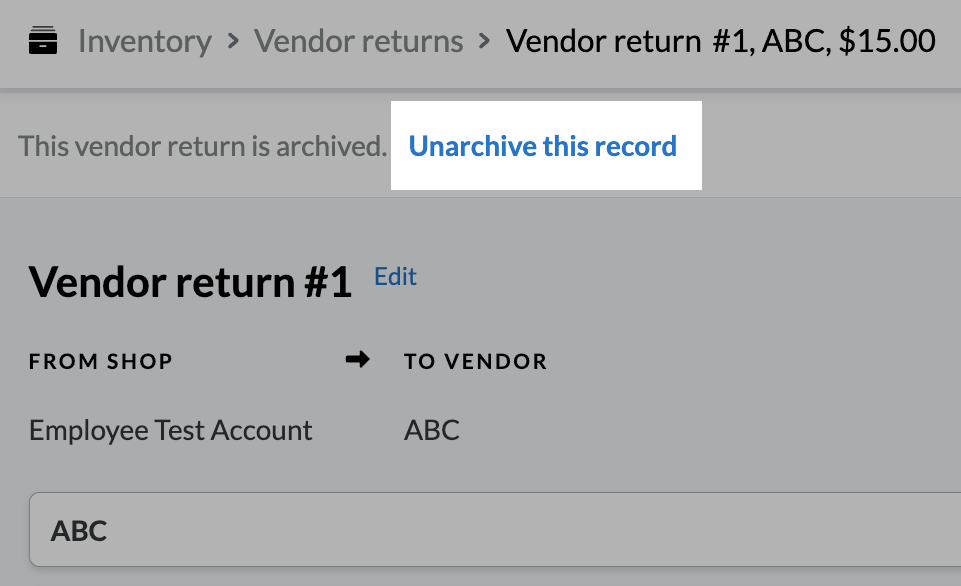Viewport: 961px width, 586px height.
Task: Click the bold Vendor return #1 heading
Action: click(190, 283)
